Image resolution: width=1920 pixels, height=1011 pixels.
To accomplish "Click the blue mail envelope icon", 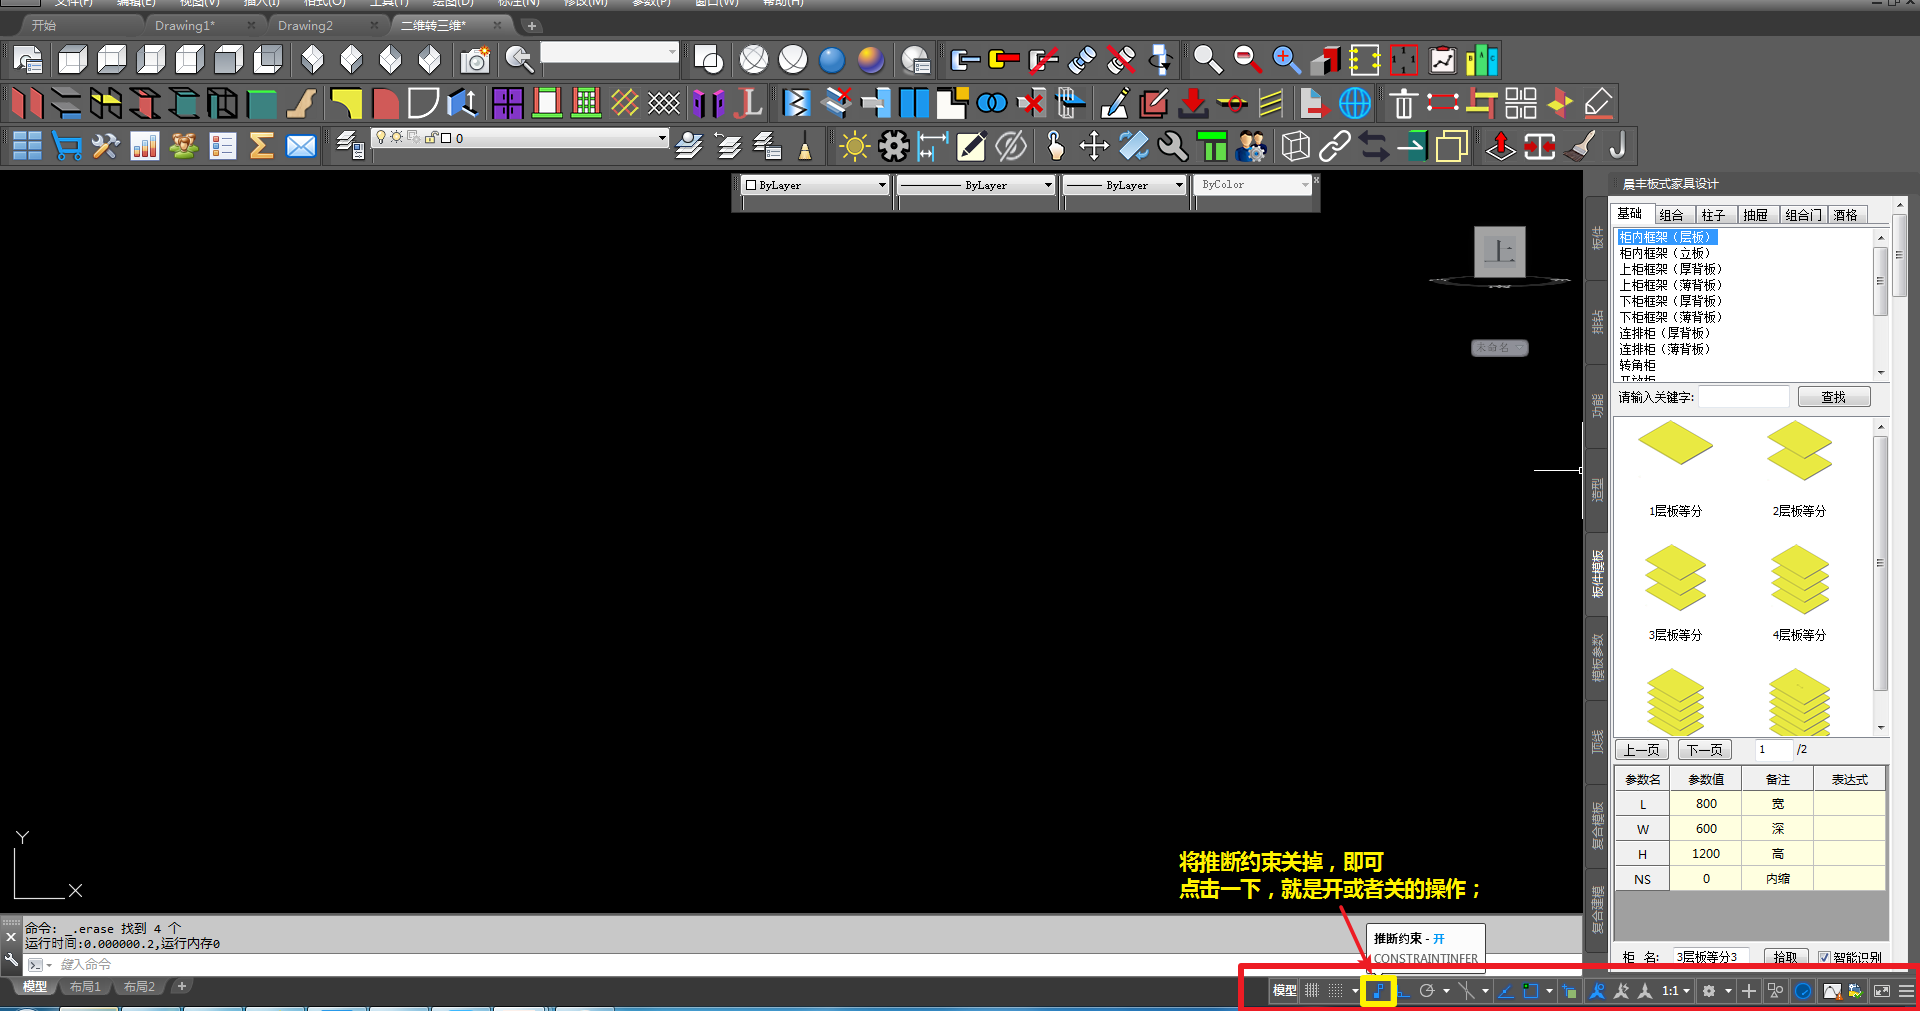I will (x=301, y=147).
